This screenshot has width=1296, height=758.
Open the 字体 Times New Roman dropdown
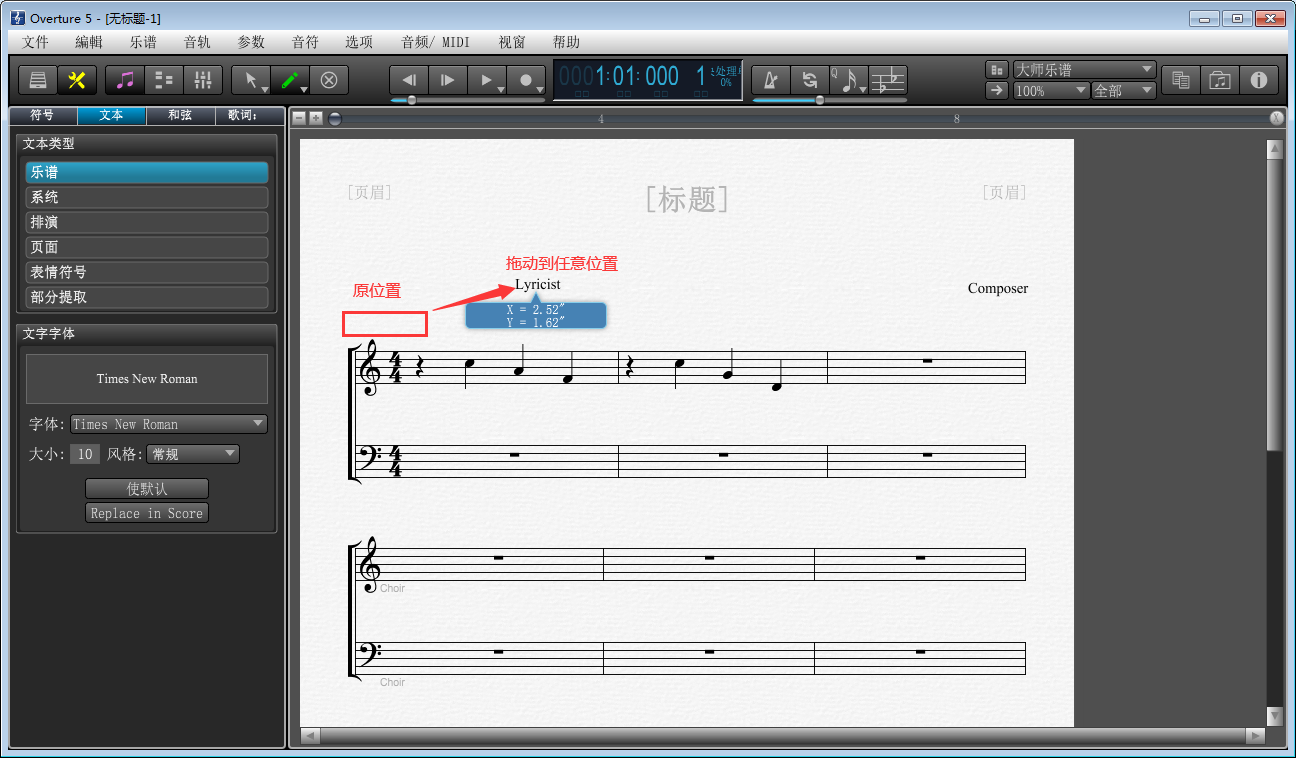[169, 424]
